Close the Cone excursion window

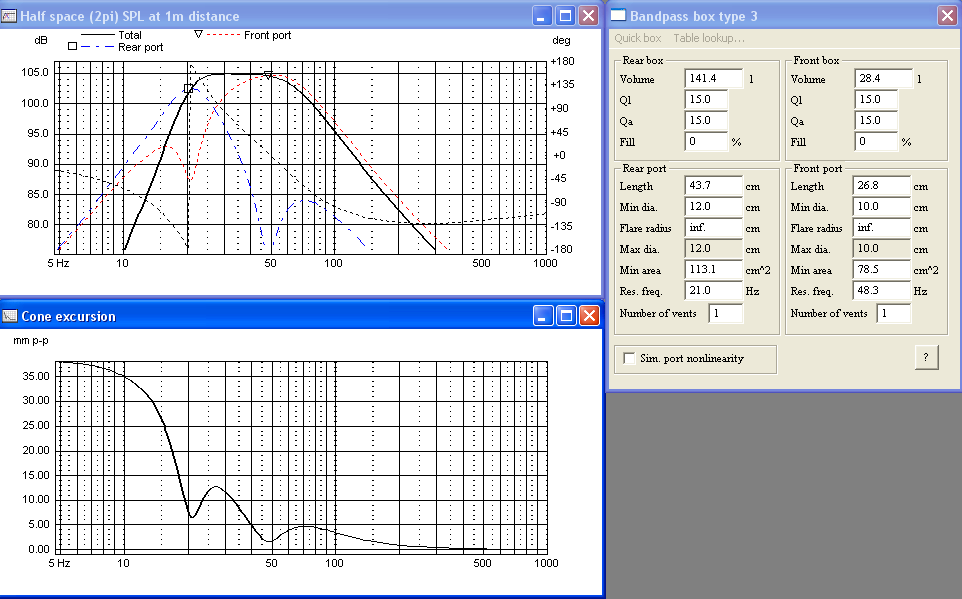(589, 315)
